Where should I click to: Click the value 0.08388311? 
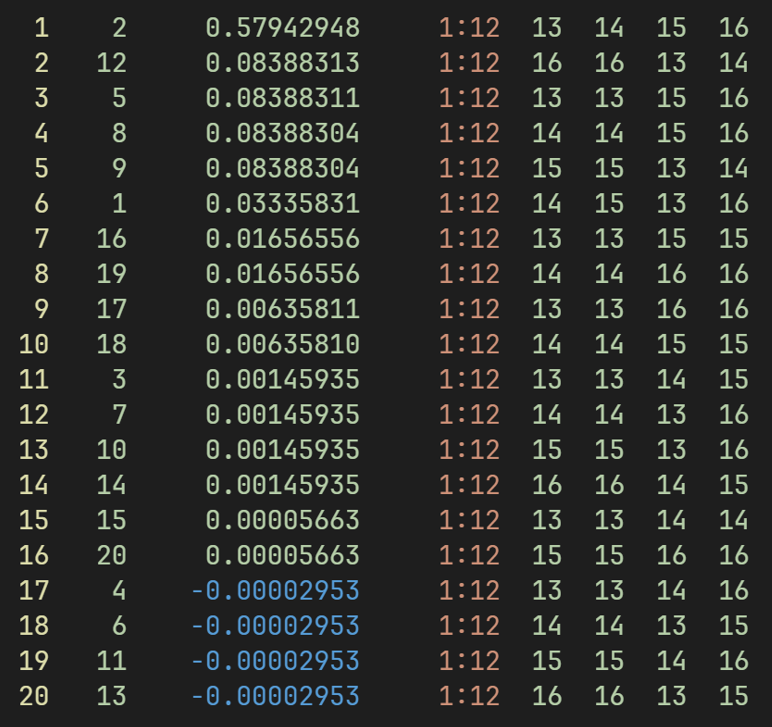click(282, 98)
